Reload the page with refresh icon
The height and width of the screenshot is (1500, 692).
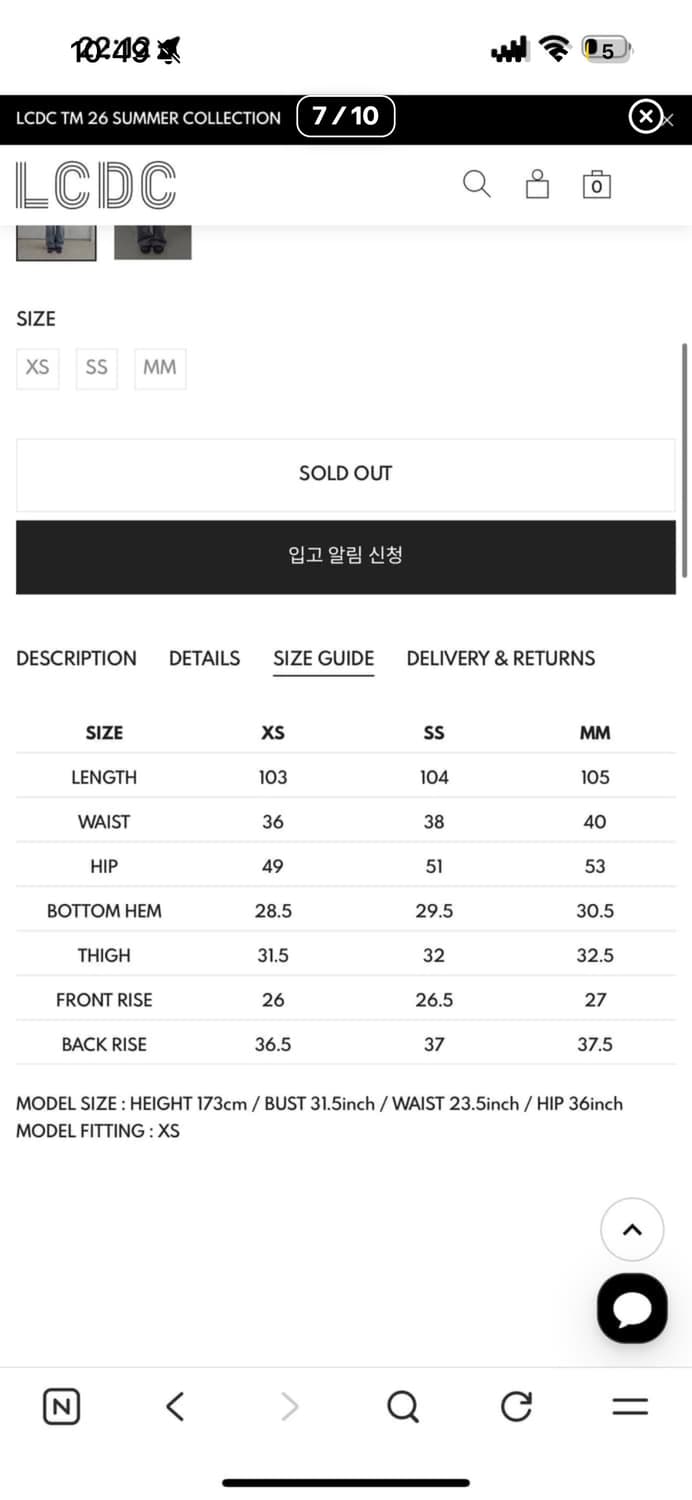click(516, 1407)
